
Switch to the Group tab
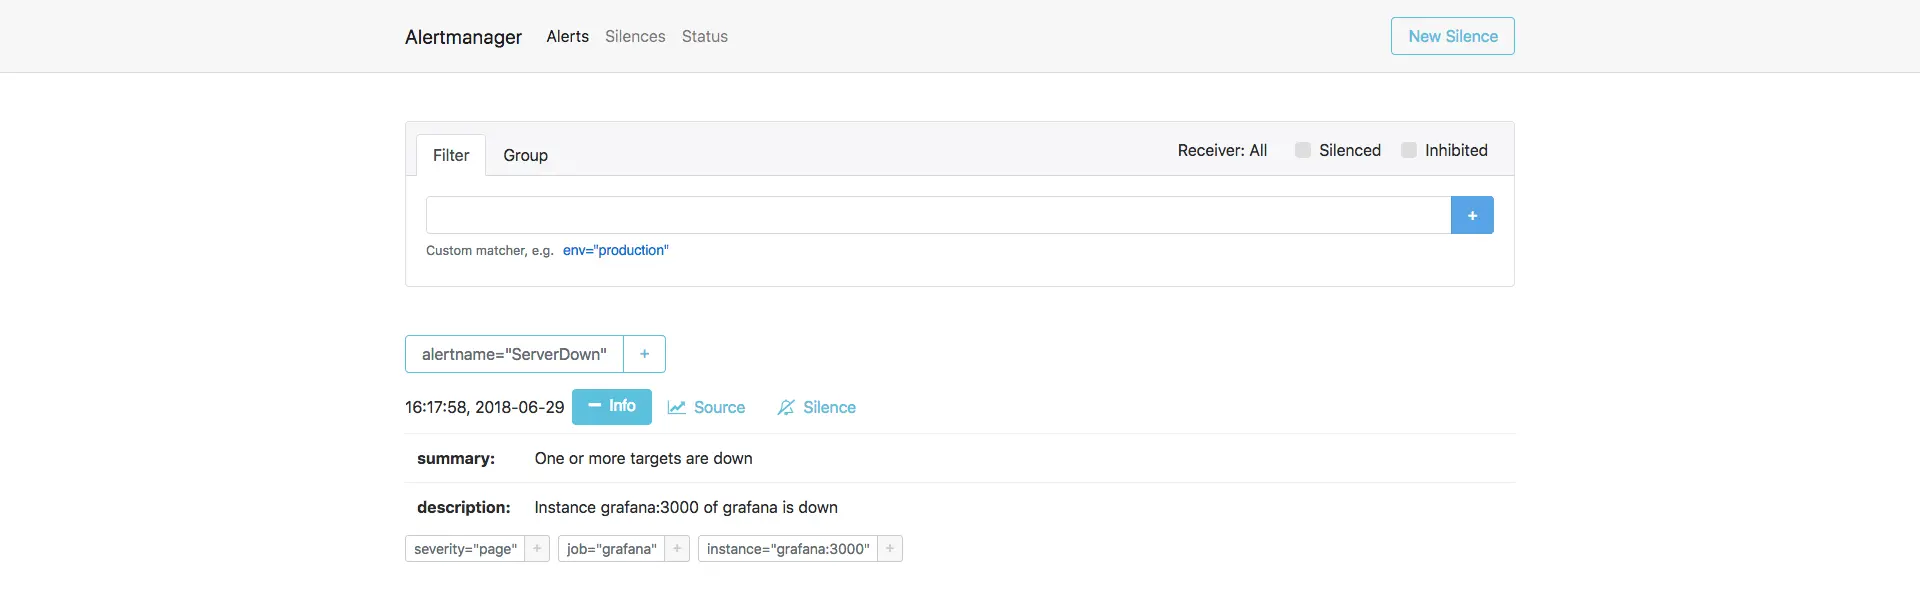525,155
